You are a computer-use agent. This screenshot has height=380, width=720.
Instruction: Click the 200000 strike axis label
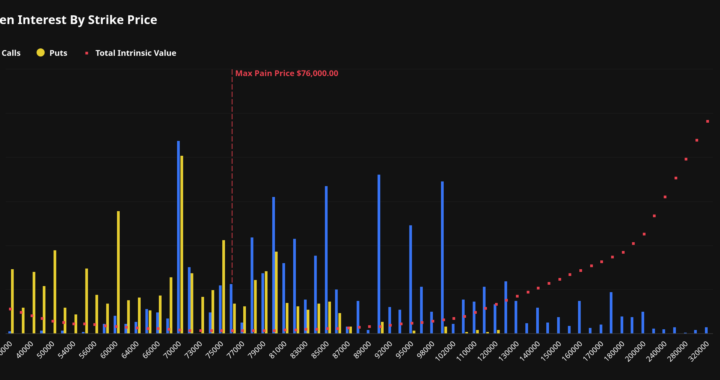[x=635, y=352]
